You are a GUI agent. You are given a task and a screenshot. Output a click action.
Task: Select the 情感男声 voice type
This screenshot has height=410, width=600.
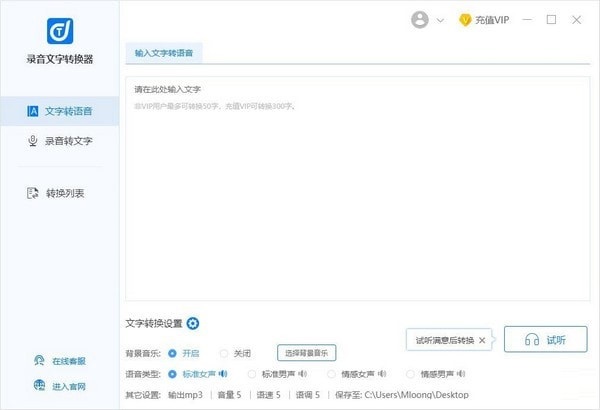click(410, 374)
